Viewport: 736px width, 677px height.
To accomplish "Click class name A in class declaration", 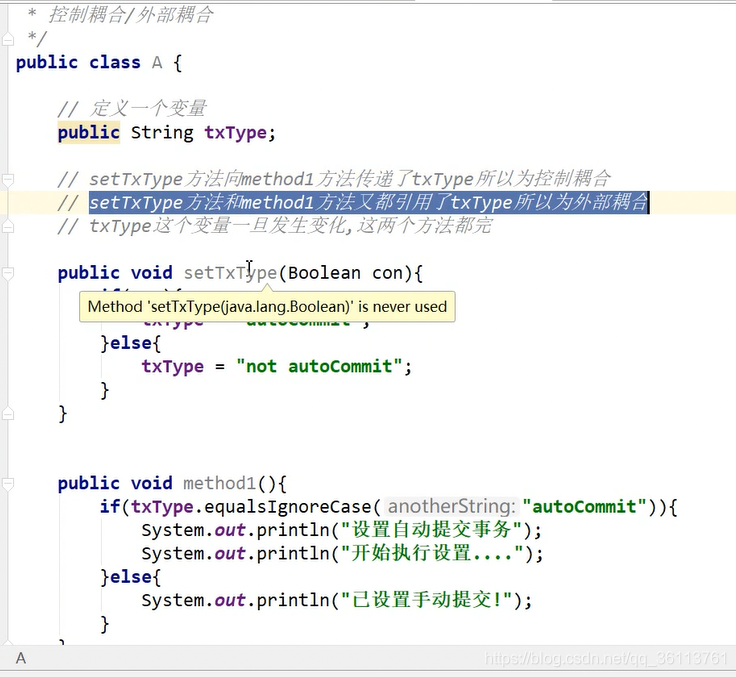I will [157, 62].
